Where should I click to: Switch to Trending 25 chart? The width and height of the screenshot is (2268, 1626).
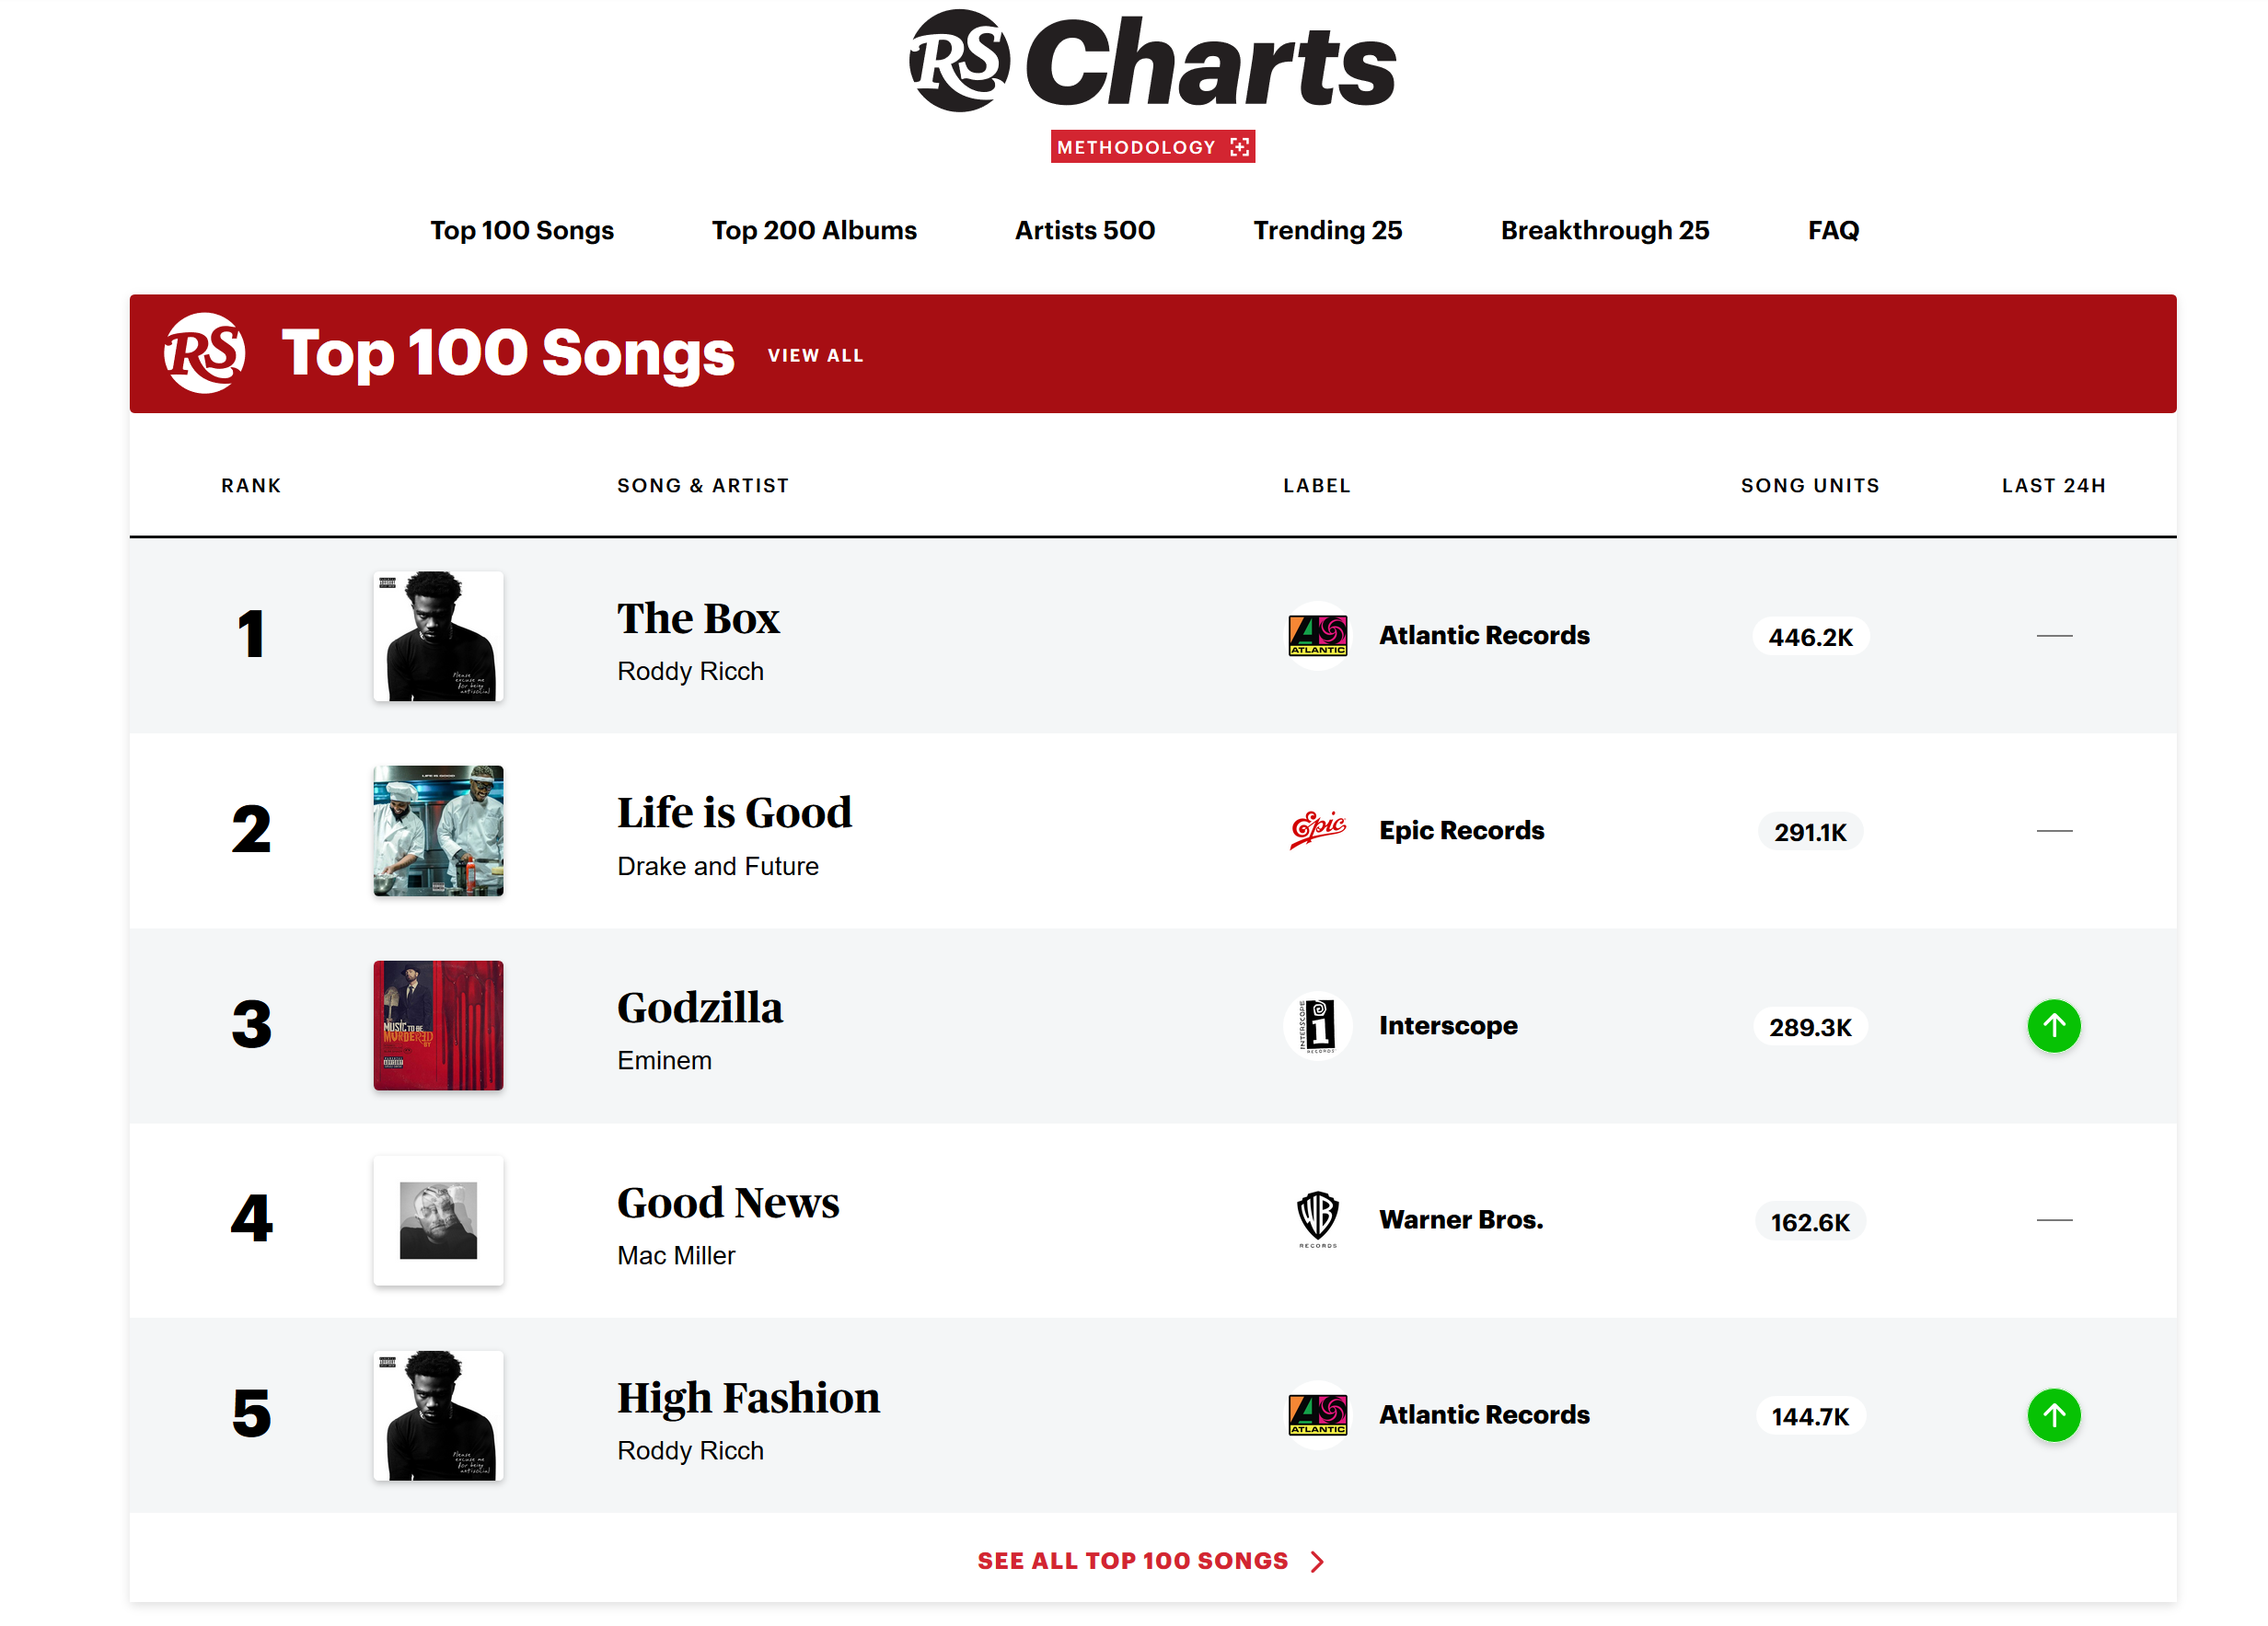coord(1327,230)
